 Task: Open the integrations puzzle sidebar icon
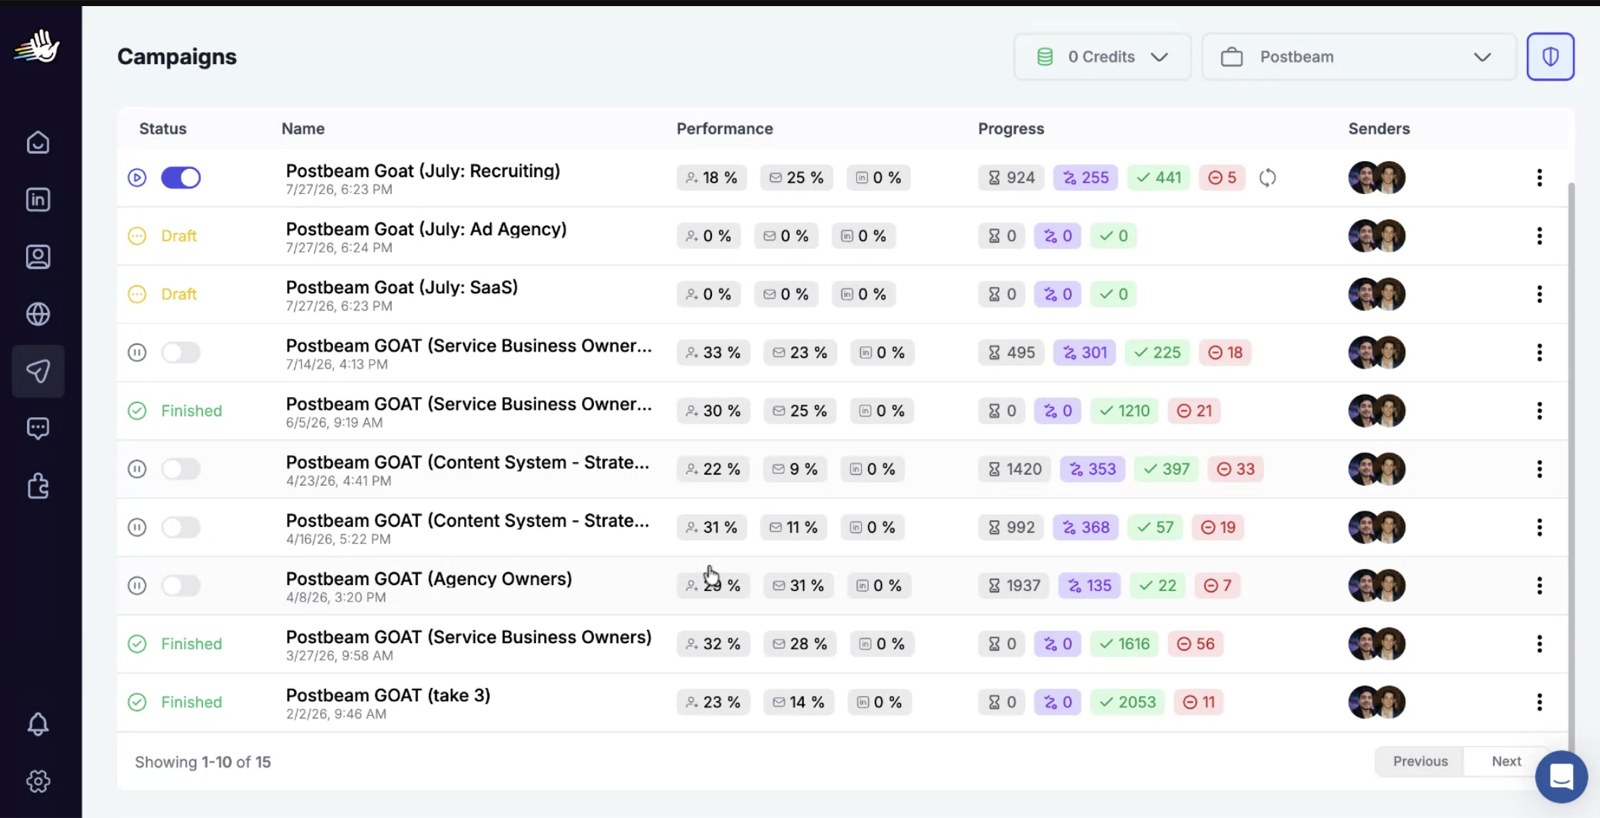coord(38,486)
